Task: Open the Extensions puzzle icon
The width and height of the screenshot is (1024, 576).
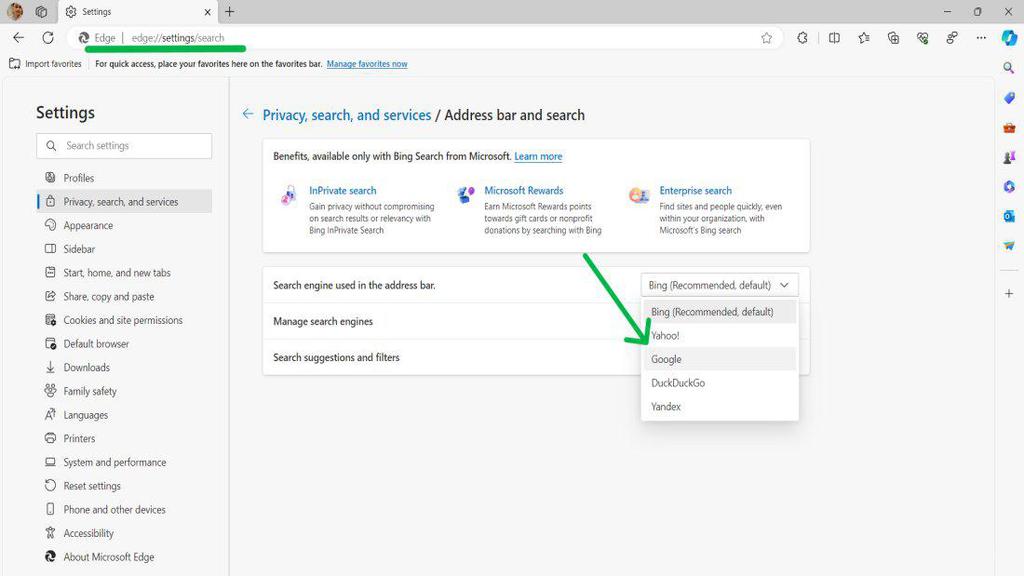Action: click(802, 38)
